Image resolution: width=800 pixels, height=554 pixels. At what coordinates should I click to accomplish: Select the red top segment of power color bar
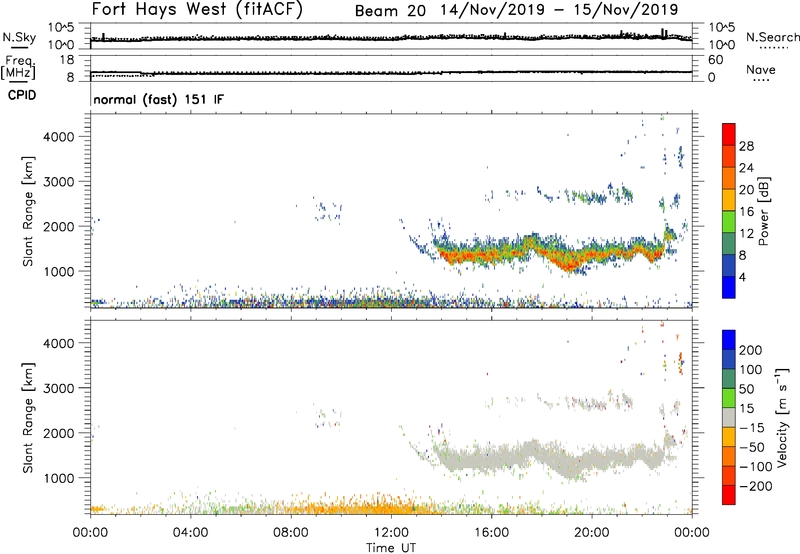click(x=729, y=134)
